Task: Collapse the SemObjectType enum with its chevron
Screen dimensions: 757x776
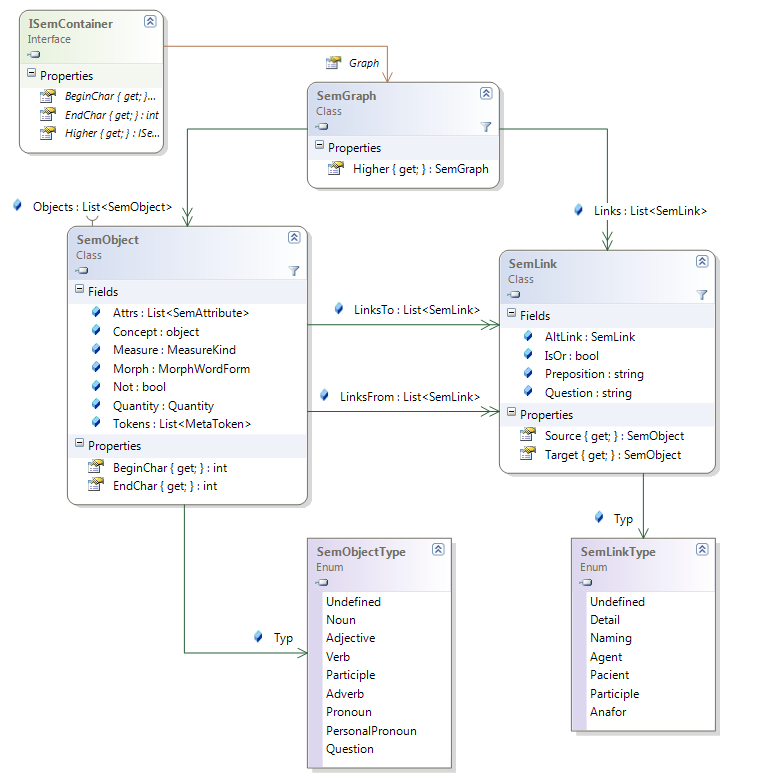Action: click(x=438, y=550)
